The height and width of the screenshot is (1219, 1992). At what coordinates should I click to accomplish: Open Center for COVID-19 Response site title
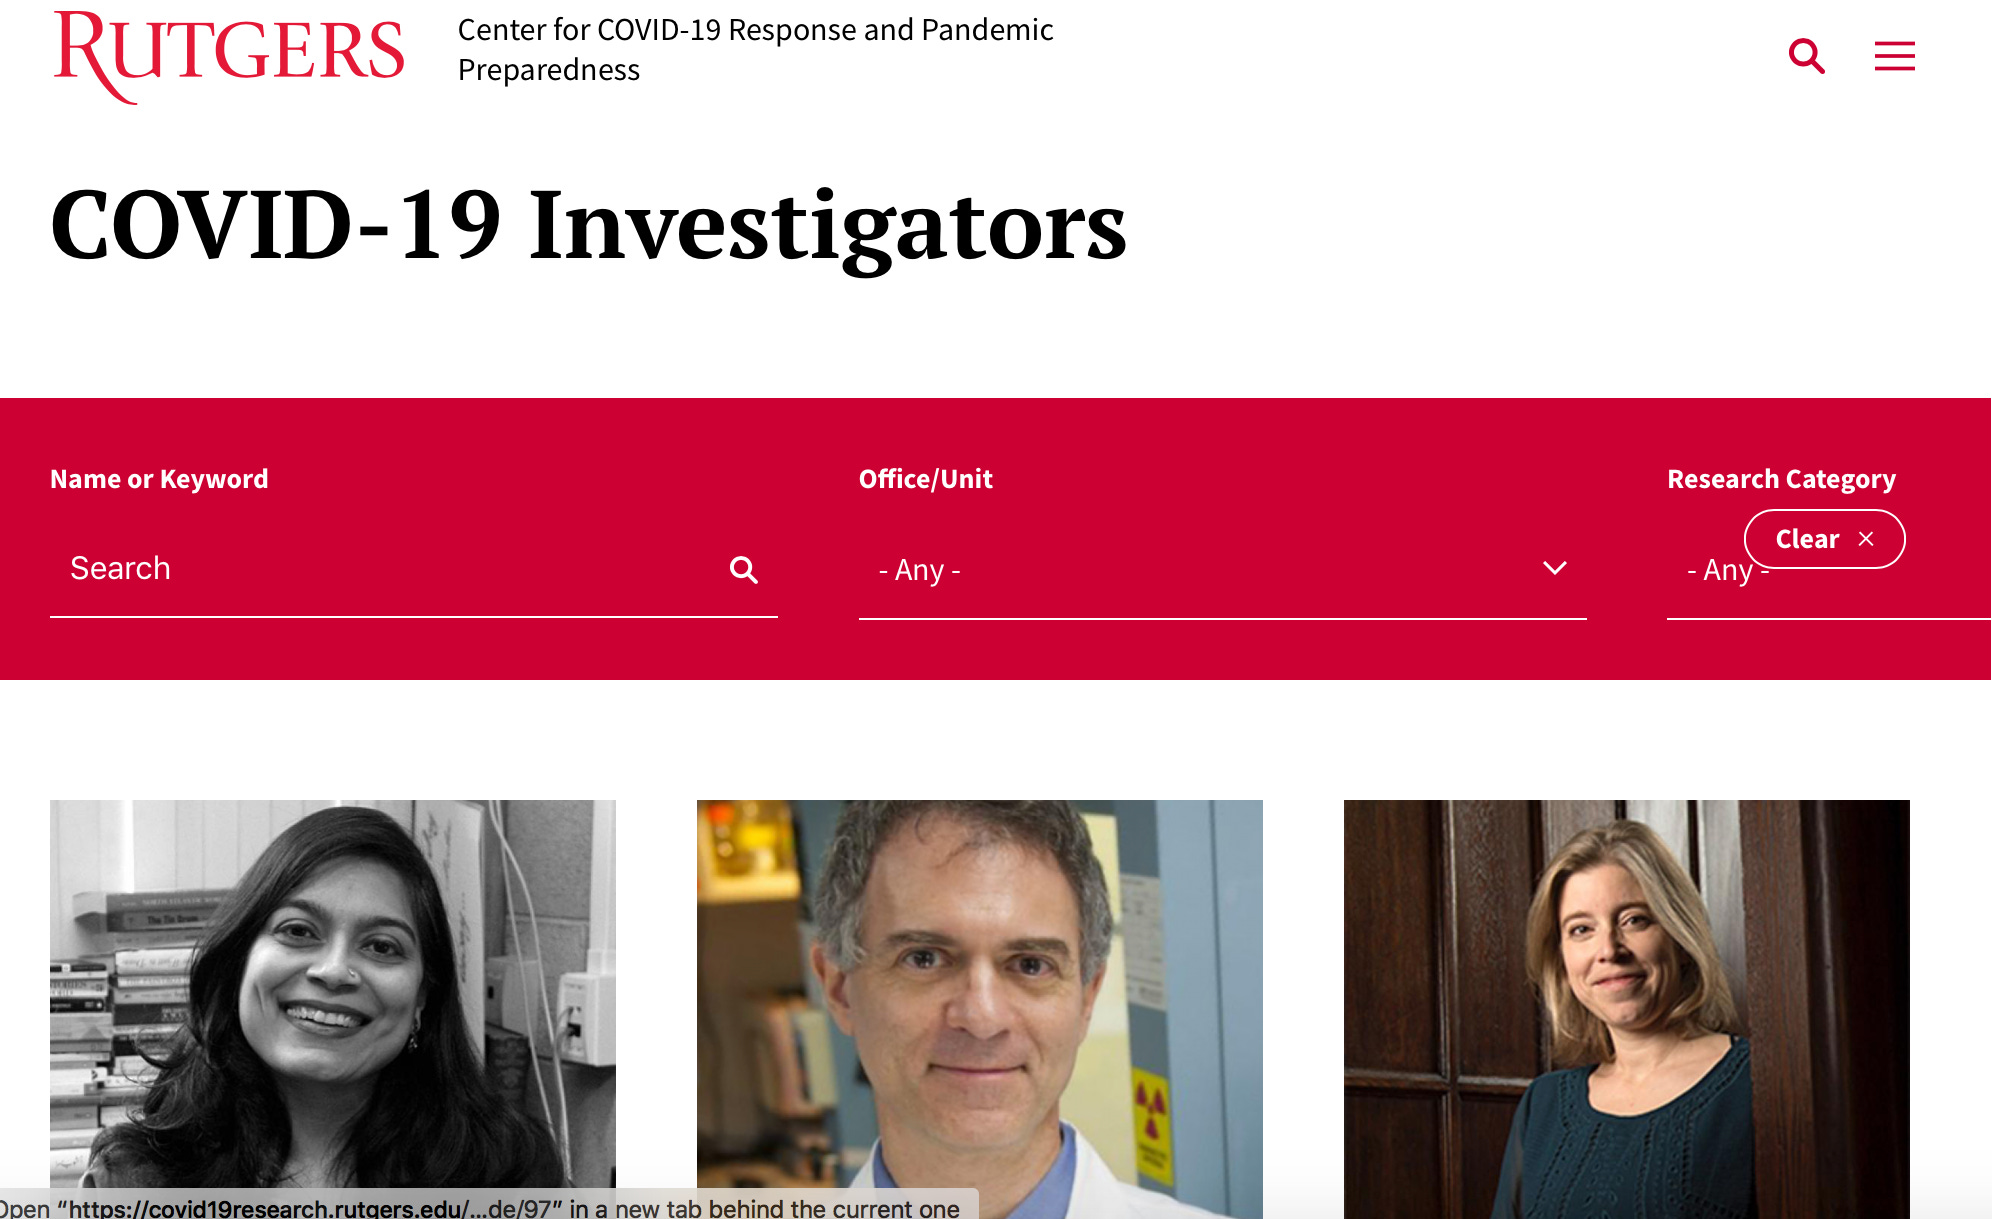[x=755, y=50]
